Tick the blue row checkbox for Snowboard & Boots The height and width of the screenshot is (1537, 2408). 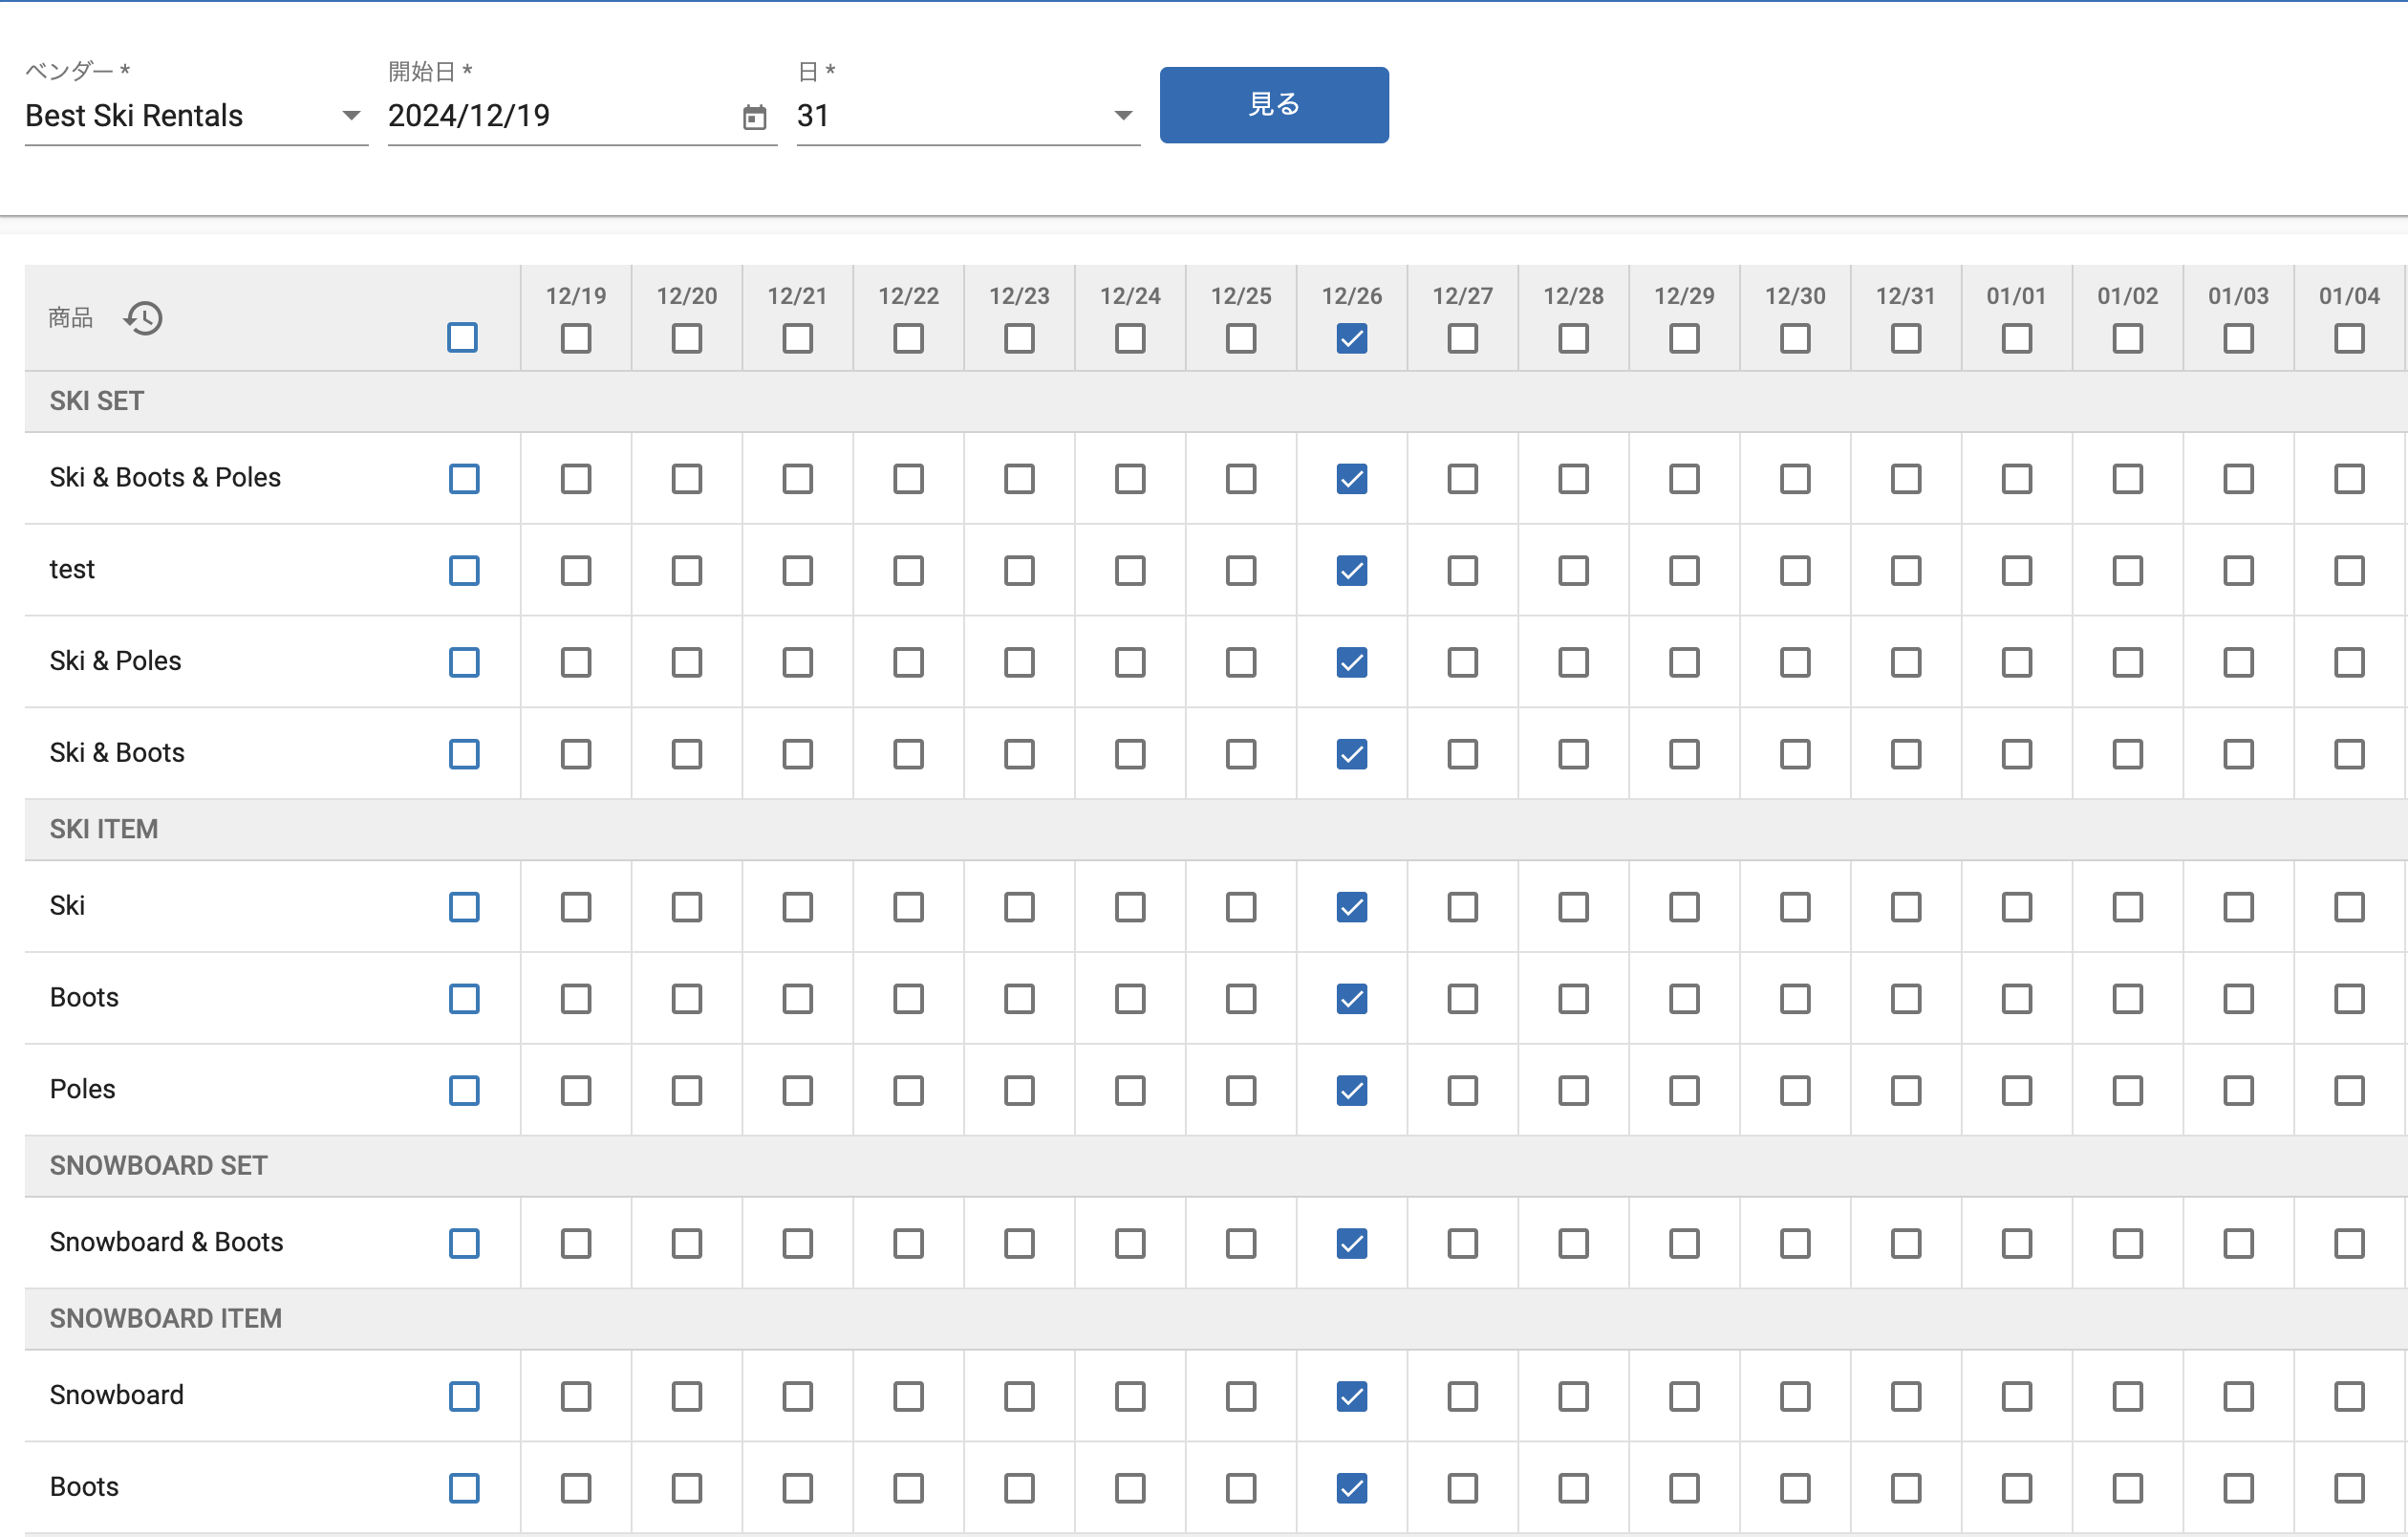(x=464, y=1243)
